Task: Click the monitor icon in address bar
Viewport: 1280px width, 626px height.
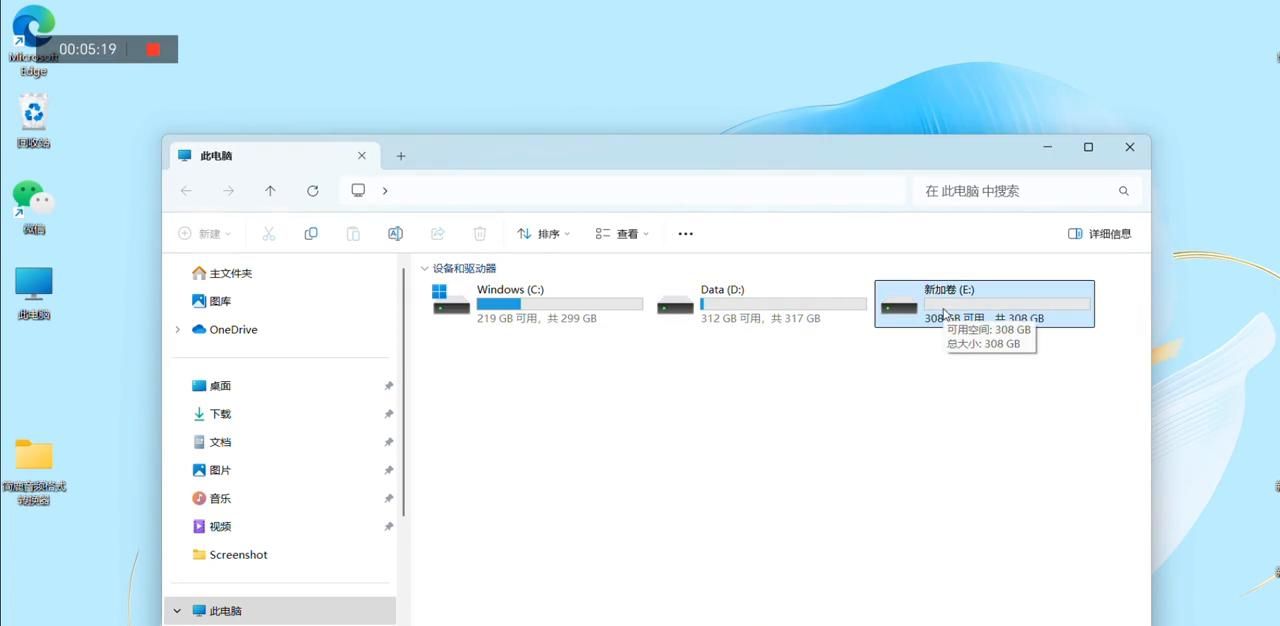Action: [358, 190]
